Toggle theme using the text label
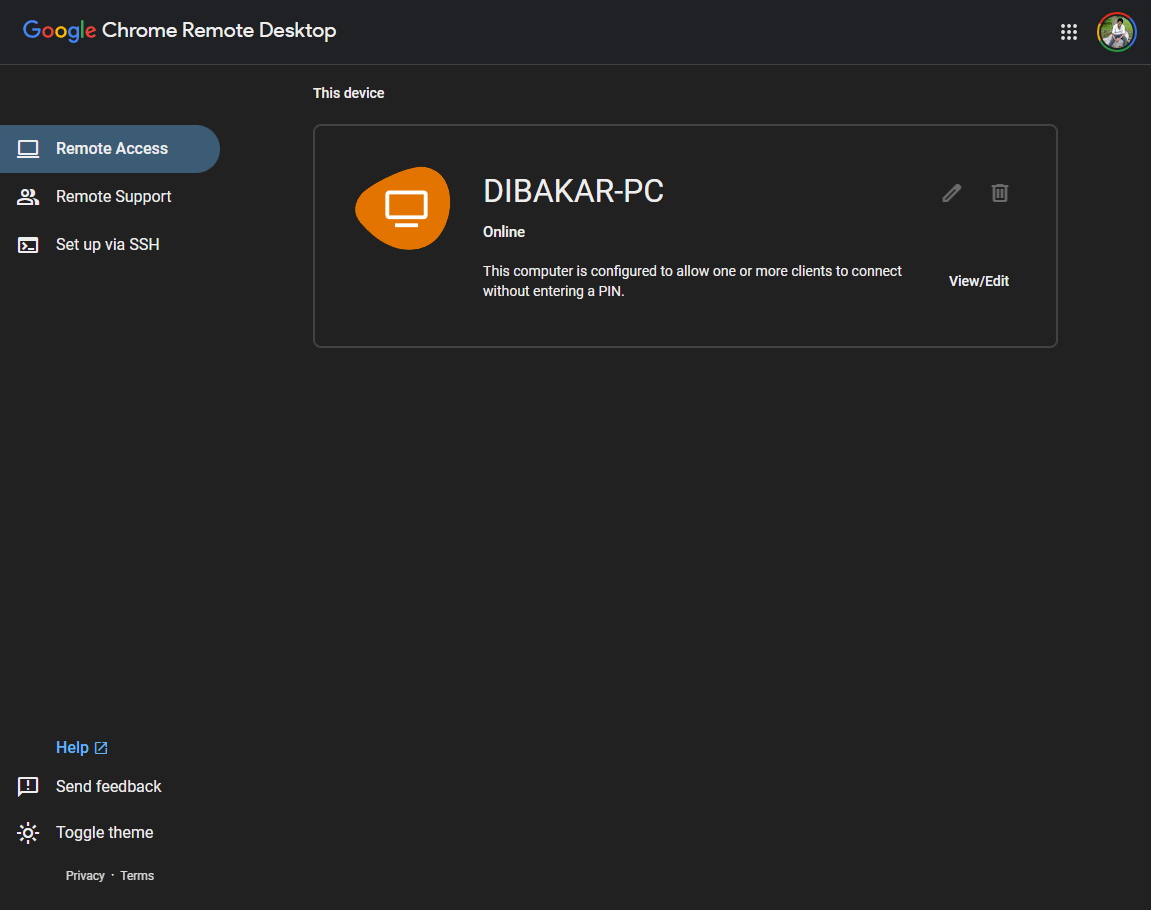Image resolution: width=1151 pixels, height=910 pixels. (x=105, y=832)
